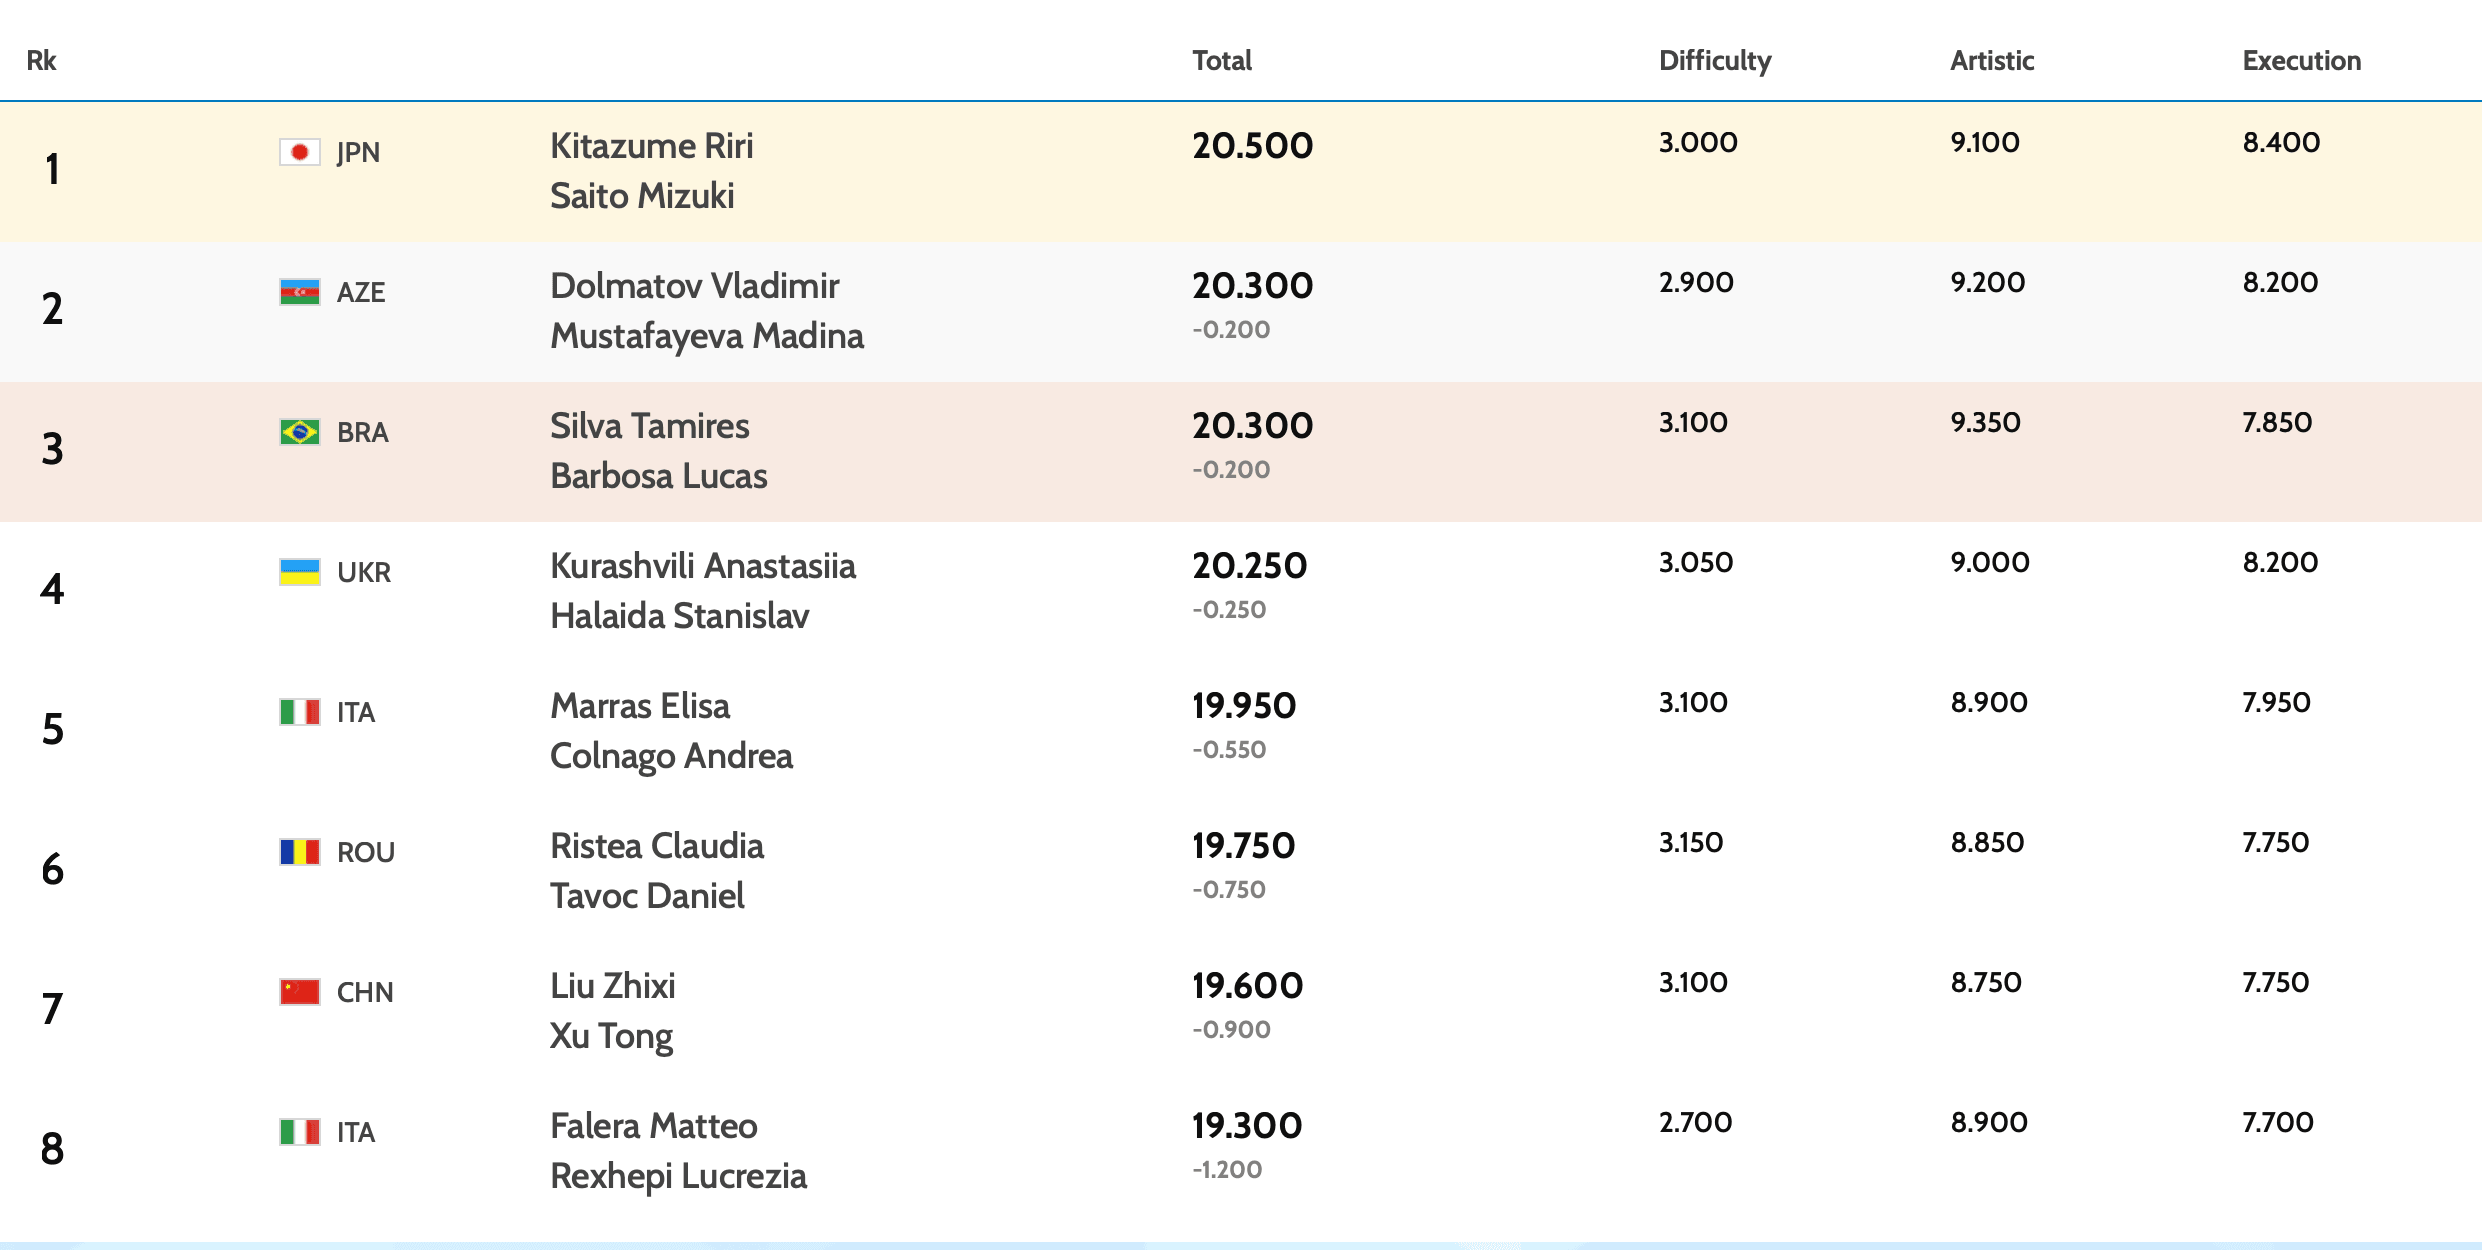Open athlete Dolmatov Vladimir's name
The height and width of the screenshot is (1250, 2482).
695,286
